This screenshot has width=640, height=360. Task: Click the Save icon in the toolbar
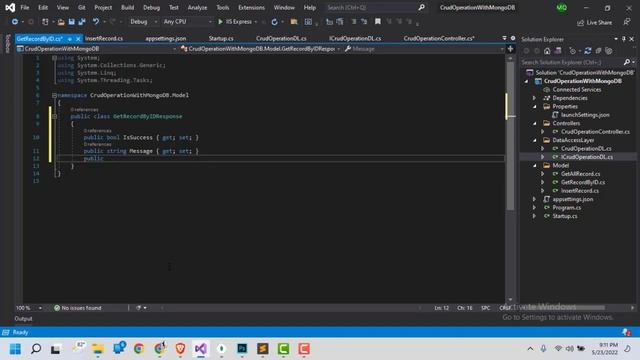(x=71, y=22)
